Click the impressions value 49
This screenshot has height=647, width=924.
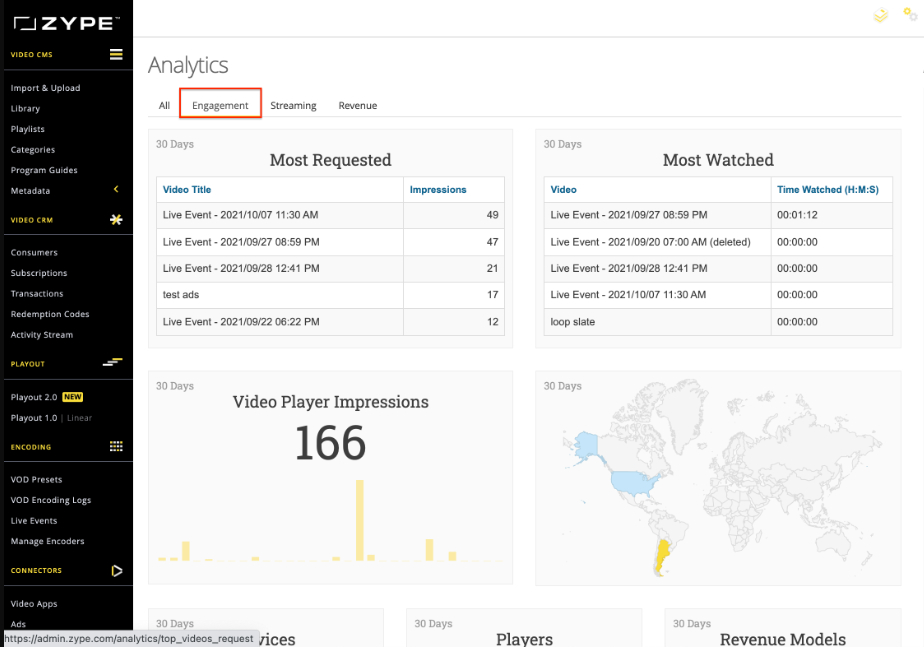click(493, 215)
